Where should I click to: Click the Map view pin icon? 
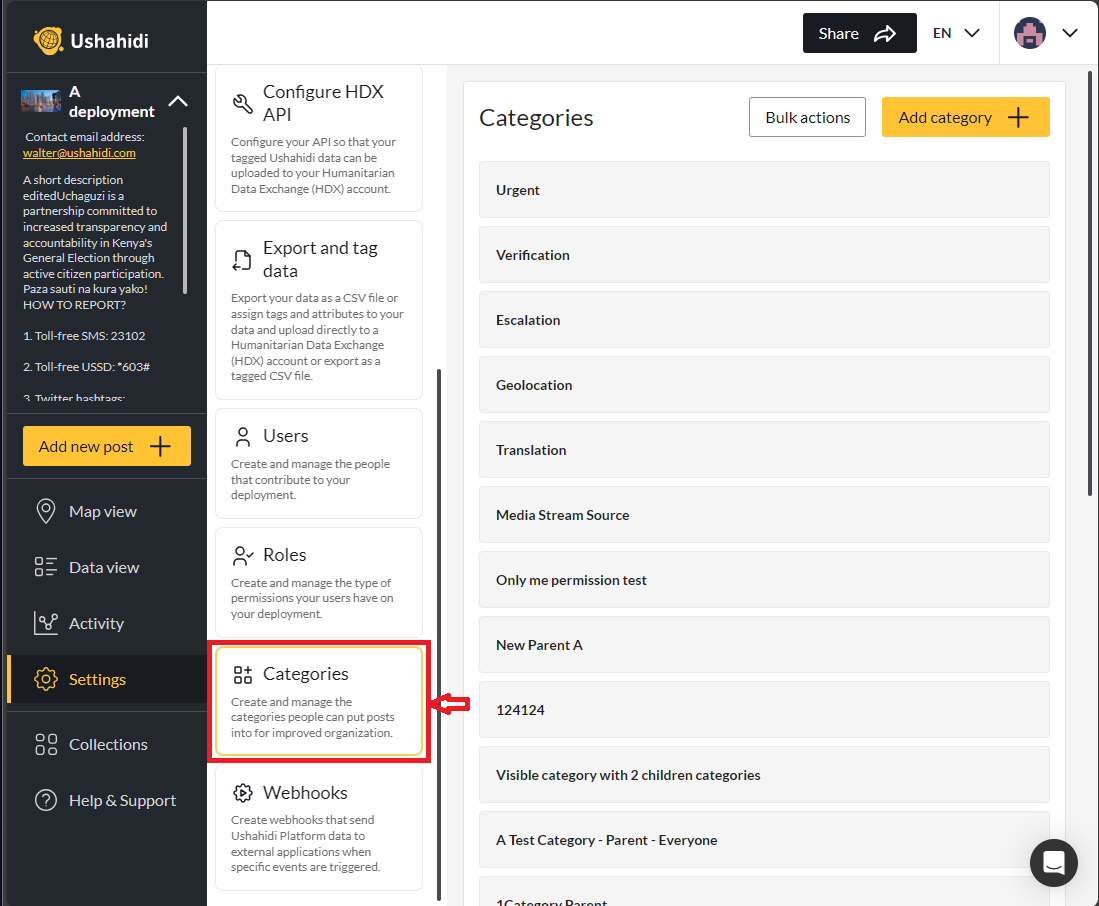(47, 511)
